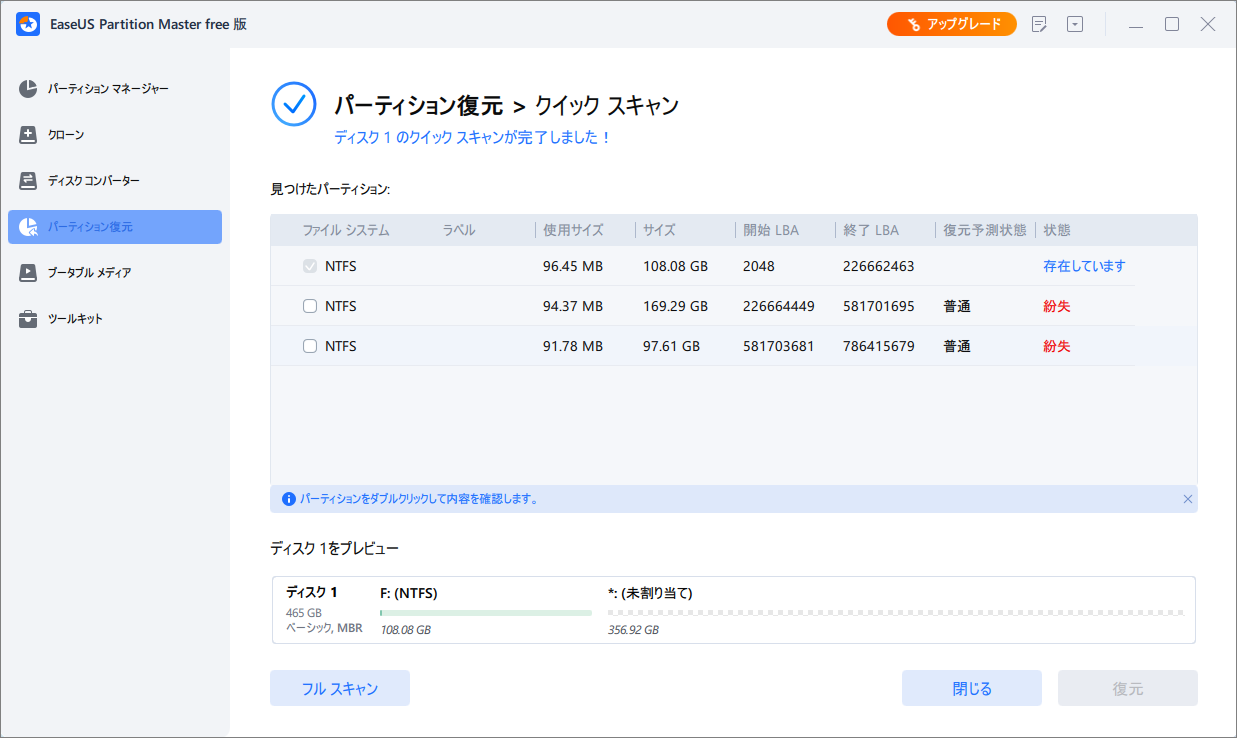The width and height of the screenshot is (1237, 738).
Task: Click the blue info icon in hint bar
Action: tap(289, 498)
